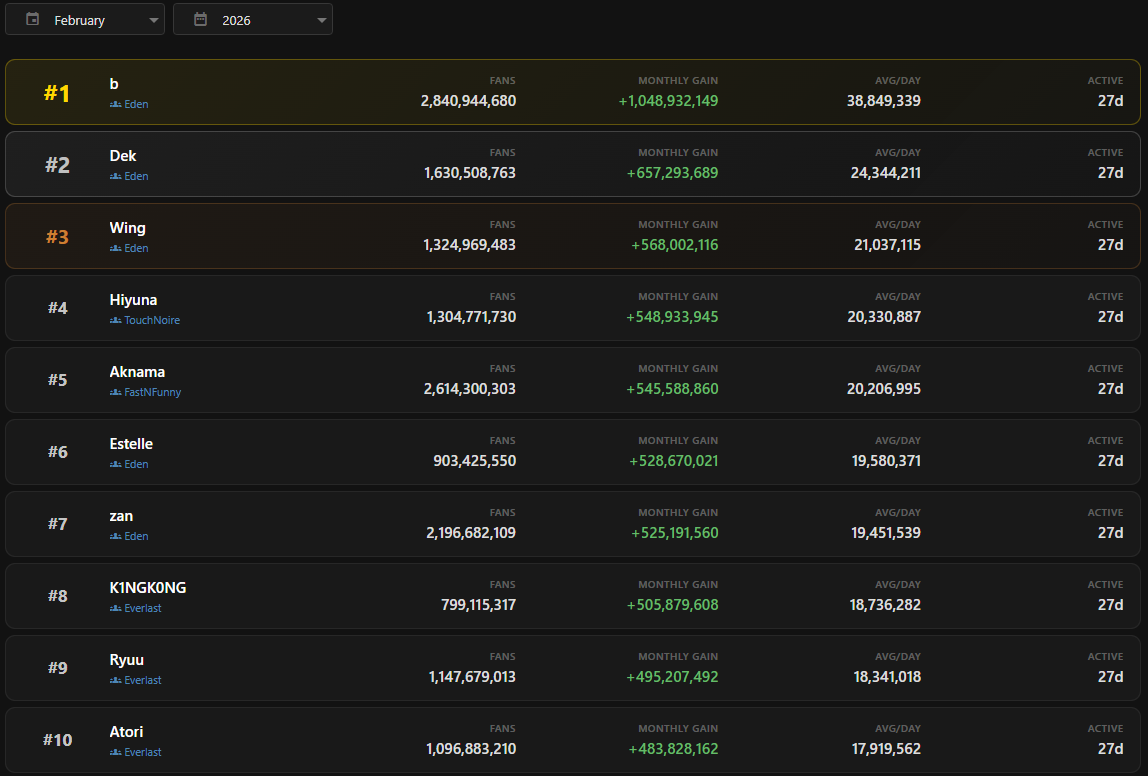Click monthly gain +528,670,021
1148x776 pixels.
[674, 461]
